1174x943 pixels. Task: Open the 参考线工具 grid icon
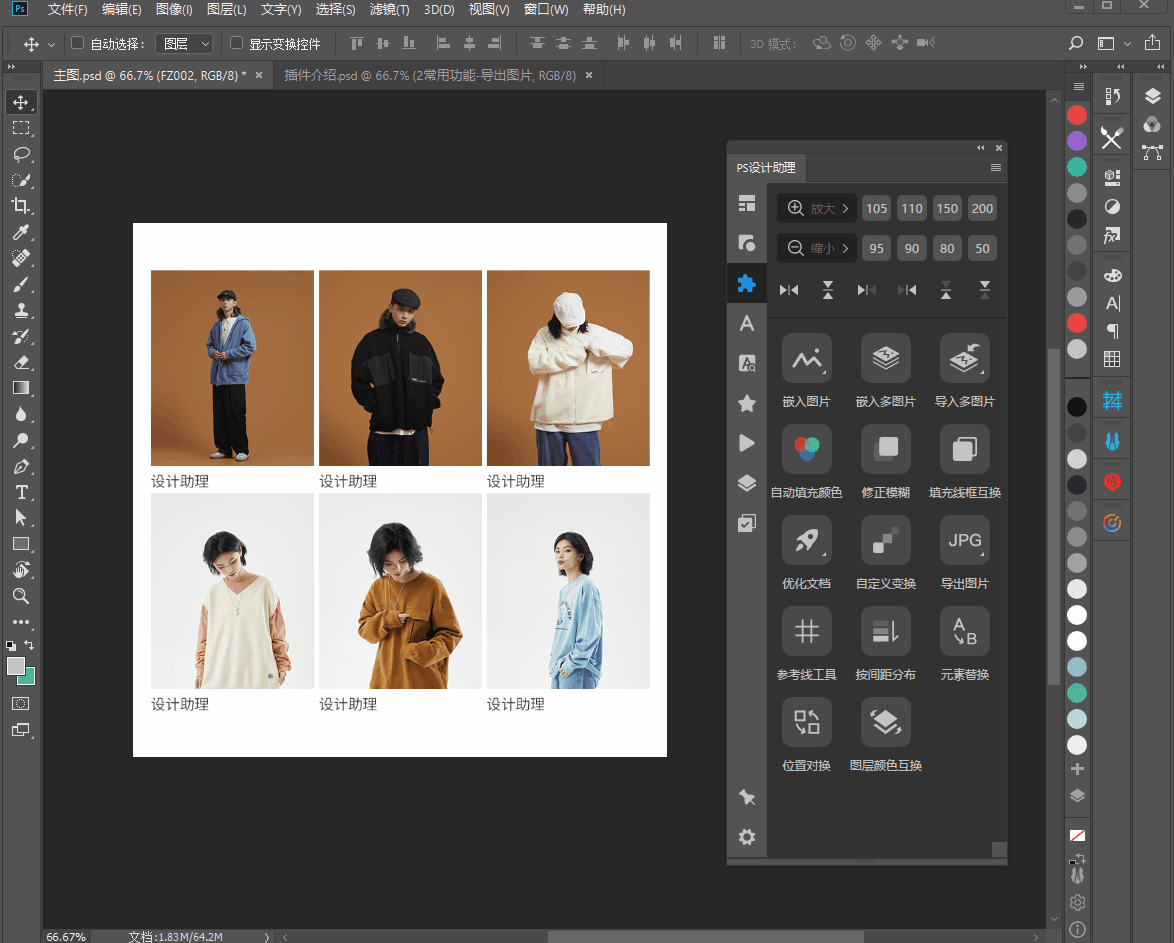click(x=806, y=631)
